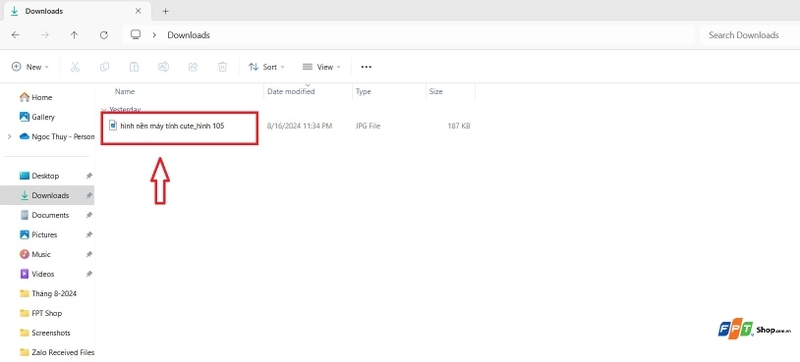Viewport: 800px width, 362px height.
Task: Click the Forward navigation arrow
Action: pos(45,35)
